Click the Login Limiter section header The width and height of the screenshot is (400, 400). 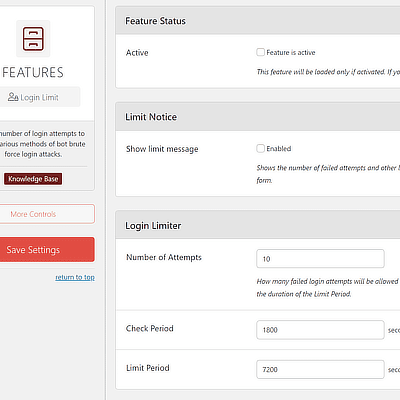click(258, 225)
